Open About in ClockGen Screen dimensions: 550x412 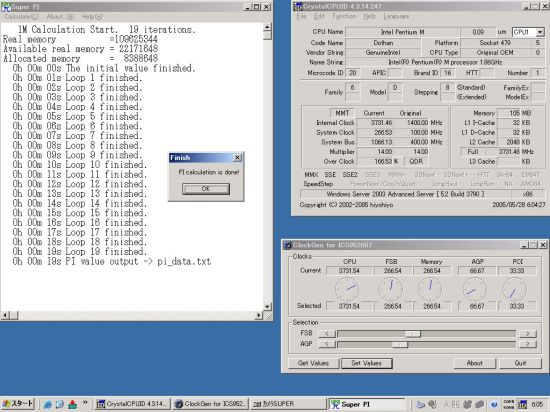(475, 363)
